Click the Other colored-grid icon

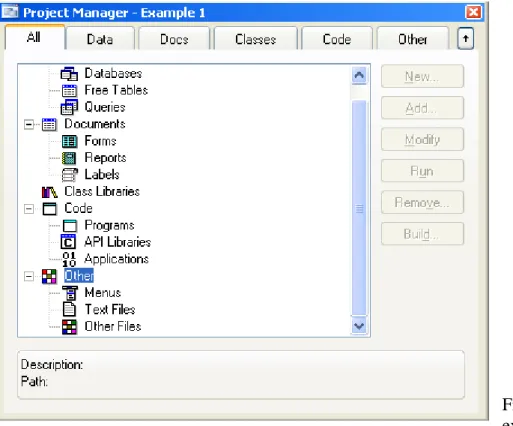click(49, 276)
